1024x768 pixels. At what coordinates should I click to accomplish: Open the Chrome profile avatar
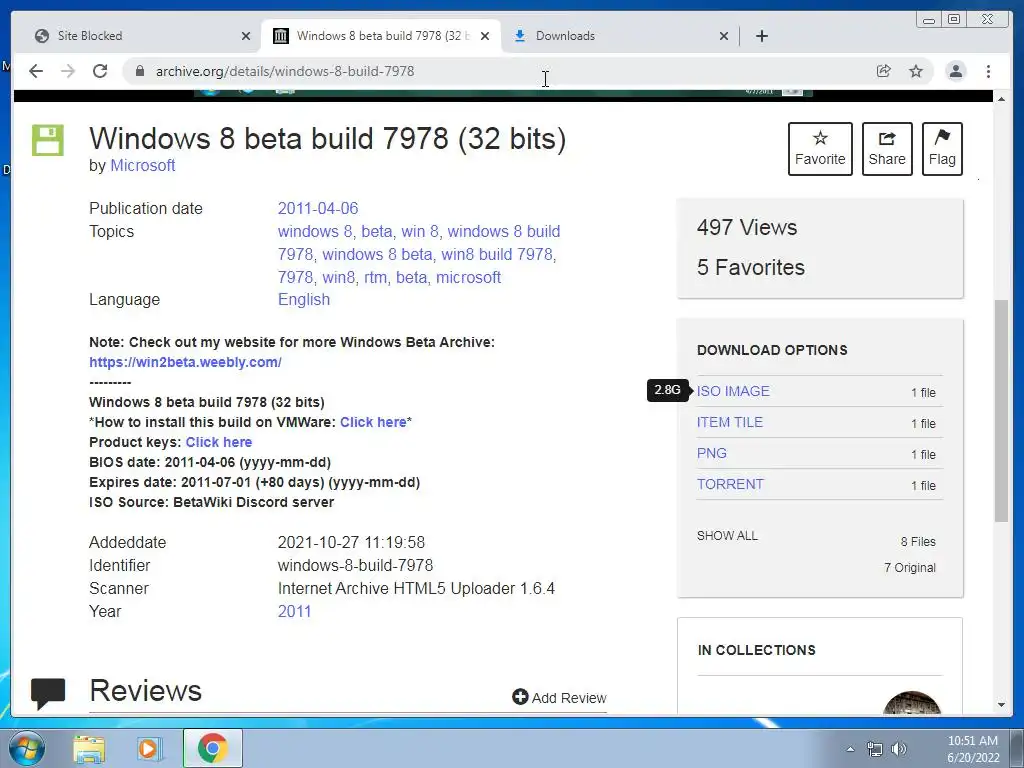pos(955,71)
